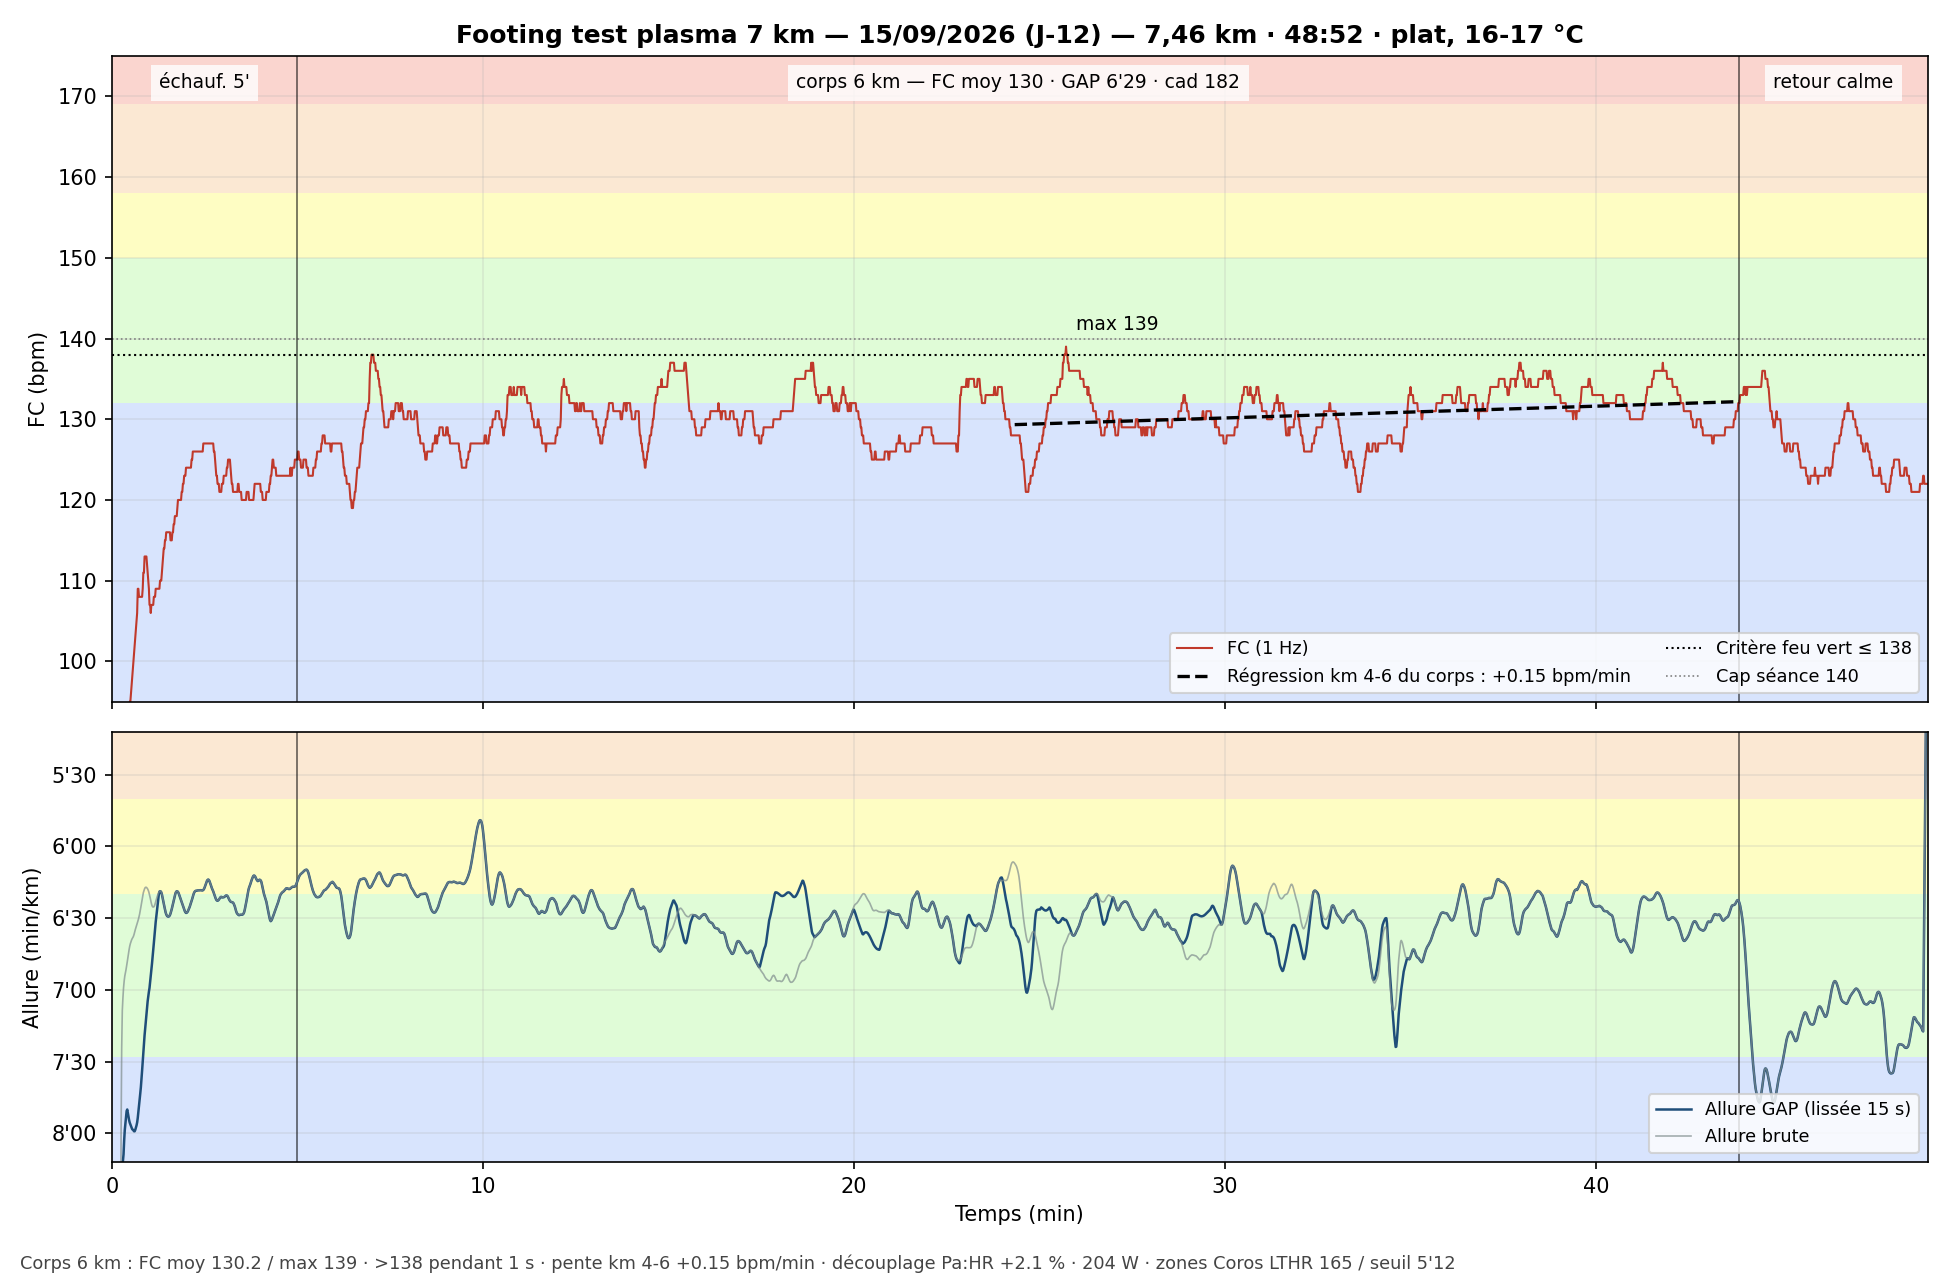Select the footer summary line starting "Corps 6 km :"
Image resolution: width=1950 pixels, height=1275 pixels.
tap(737, 1263)
